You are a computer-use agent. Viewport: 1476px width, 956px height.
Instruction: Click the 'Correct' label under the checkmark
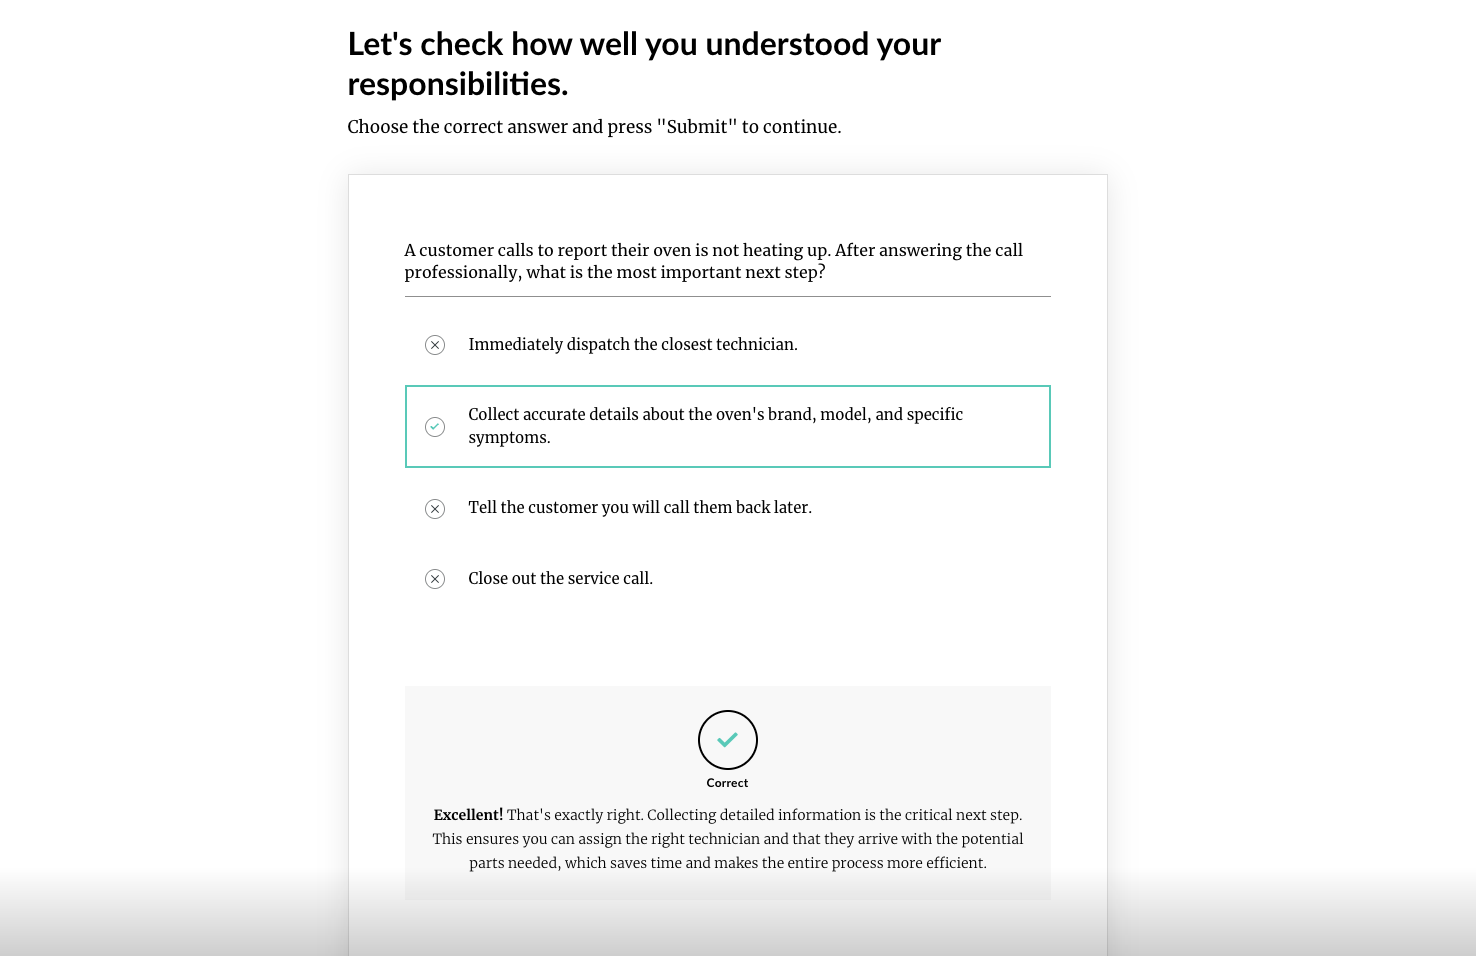coord(727,782)
